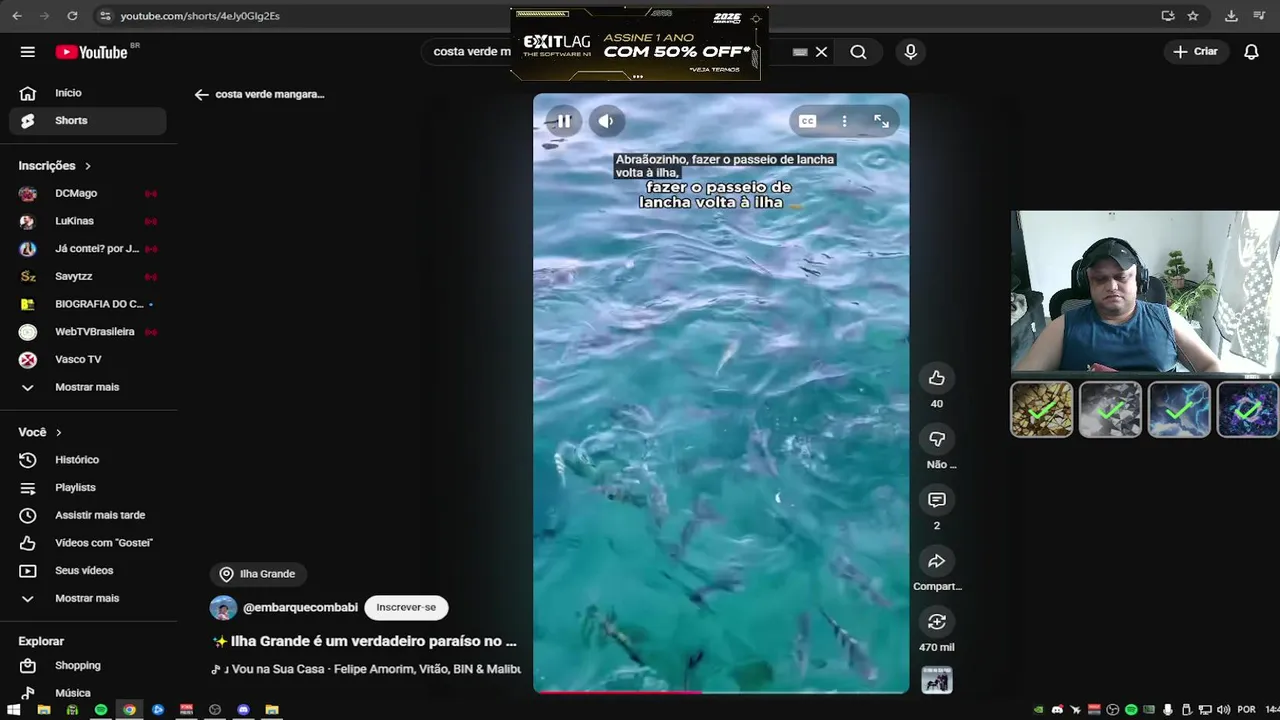Open Seus vídeos
1280x720 pixels.
(x=88, y=571)
